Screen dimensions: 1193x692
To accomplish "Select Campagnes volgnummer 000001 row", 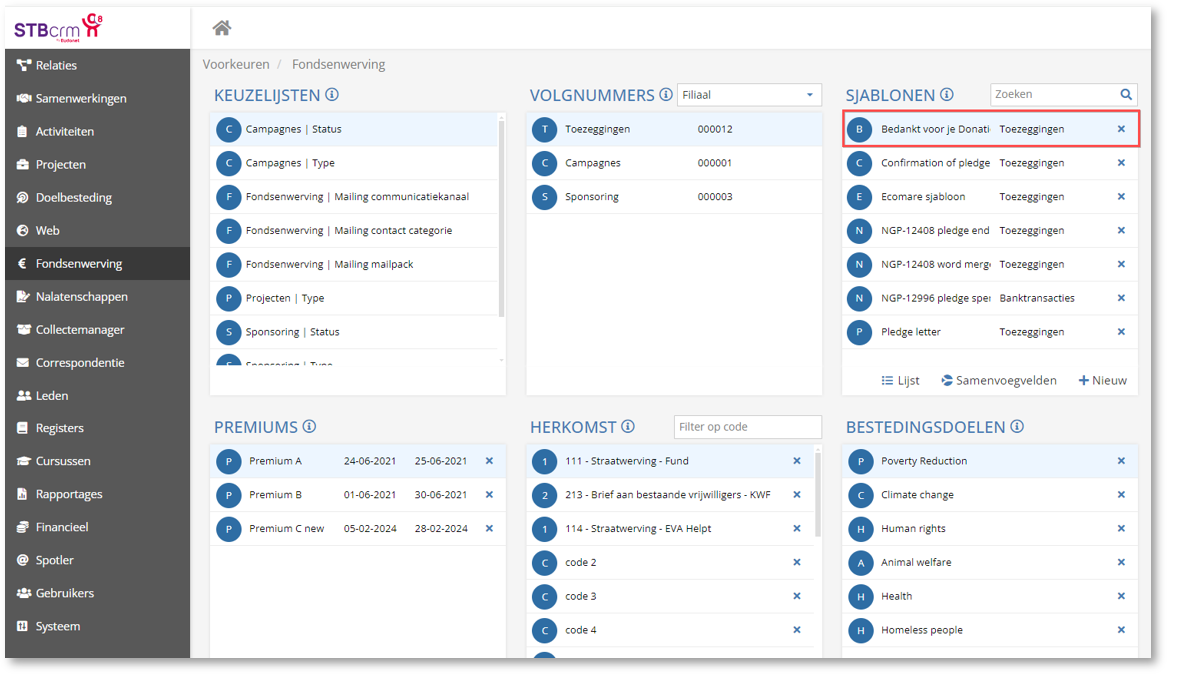I will tap(674, 163).
